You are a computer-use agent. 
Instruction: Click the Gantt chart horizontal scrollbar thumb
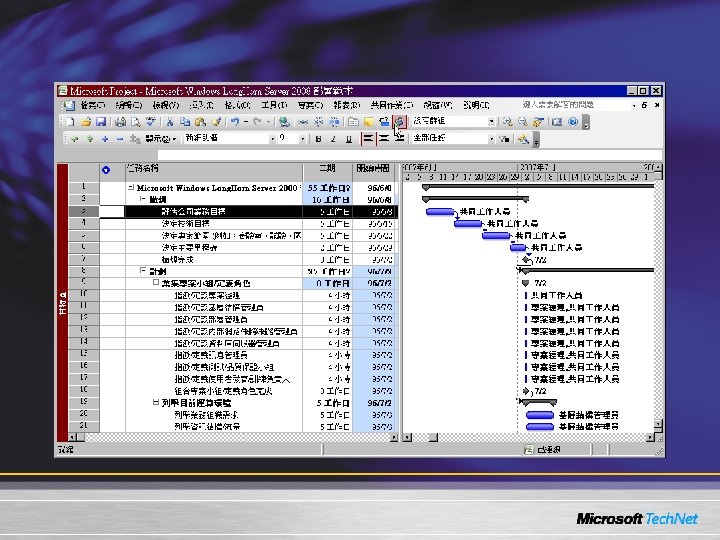click(433, 437)
